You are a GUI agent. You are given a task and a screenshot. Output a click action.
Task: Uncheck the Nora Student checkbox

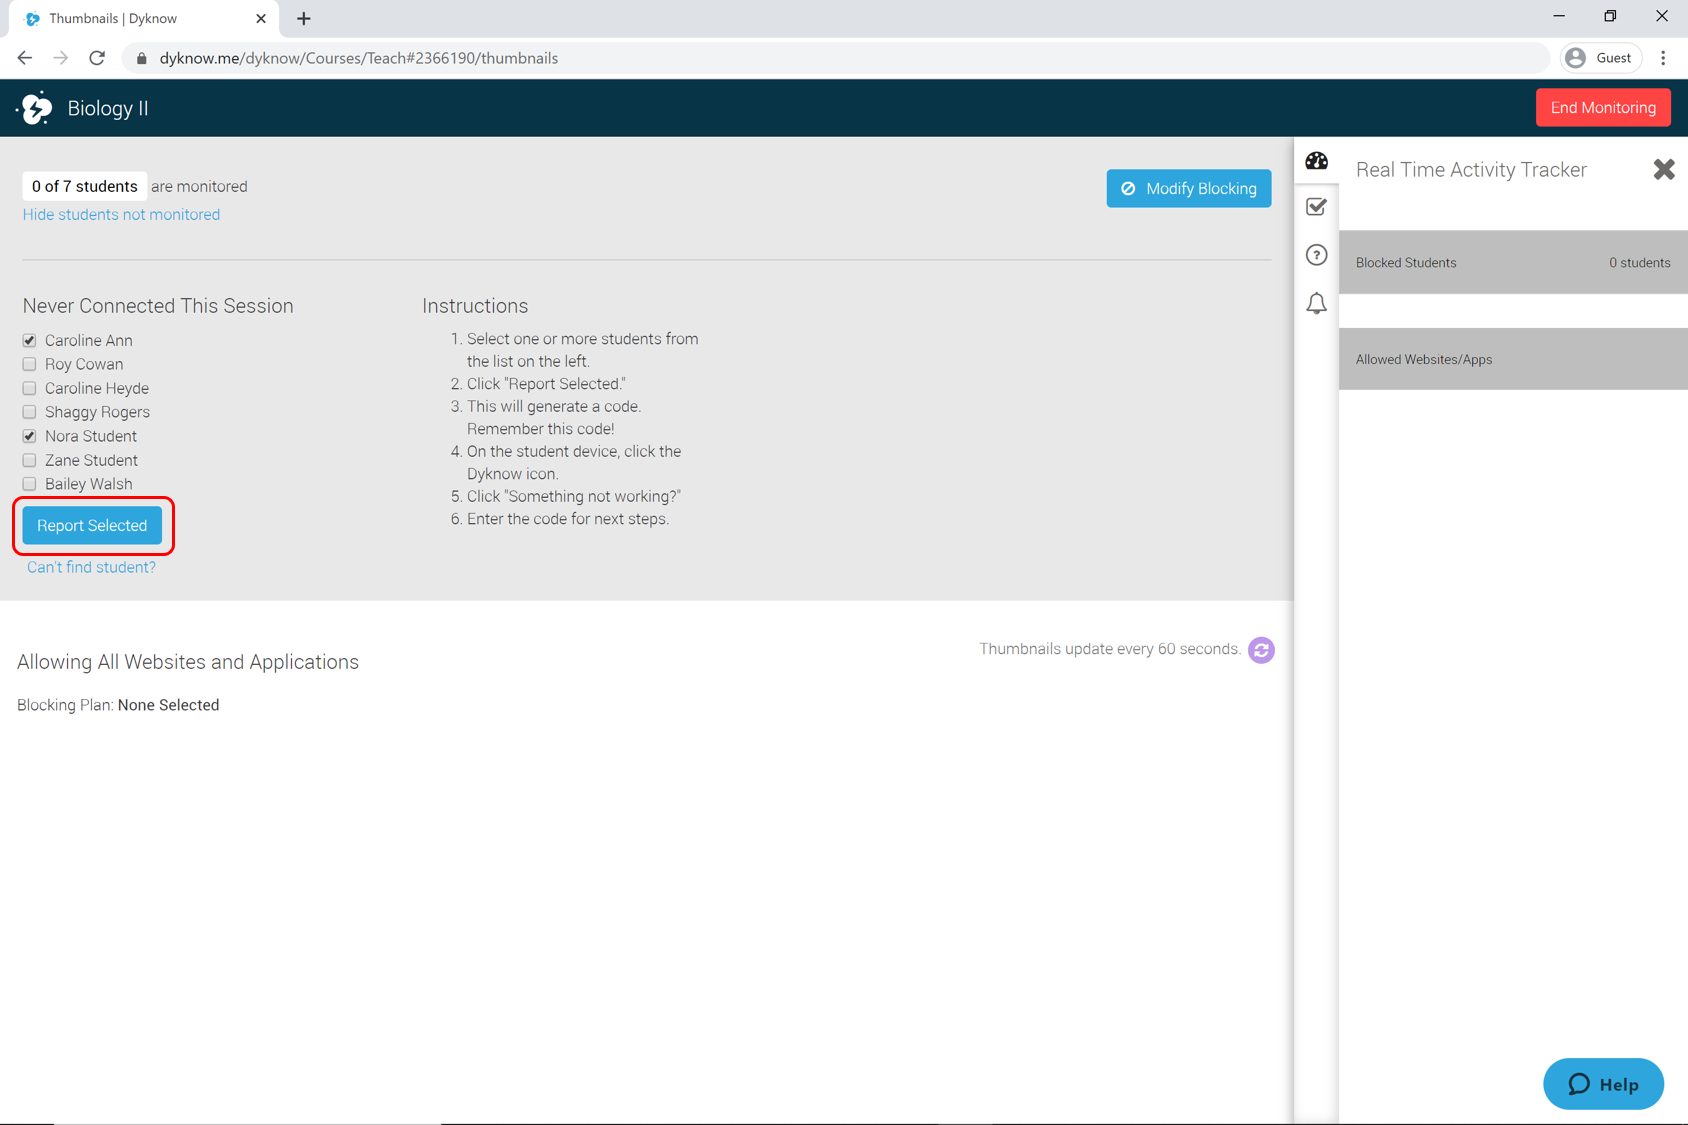tap(29, 436)
